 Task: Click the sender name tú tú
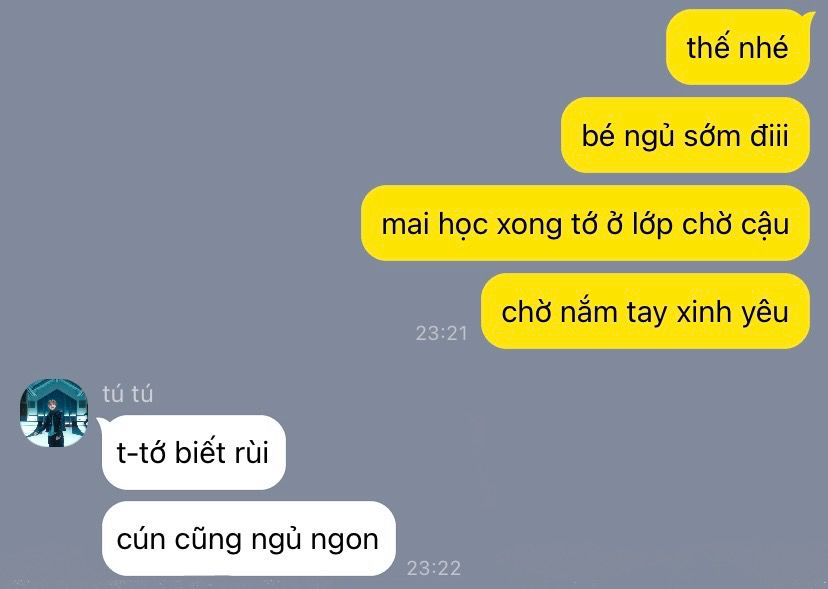point(127,394)
